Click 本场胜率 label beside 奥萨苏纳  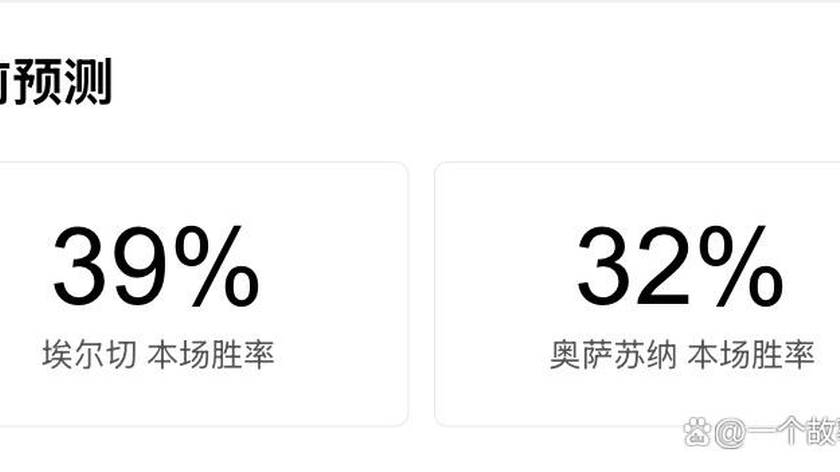(751, 355)
